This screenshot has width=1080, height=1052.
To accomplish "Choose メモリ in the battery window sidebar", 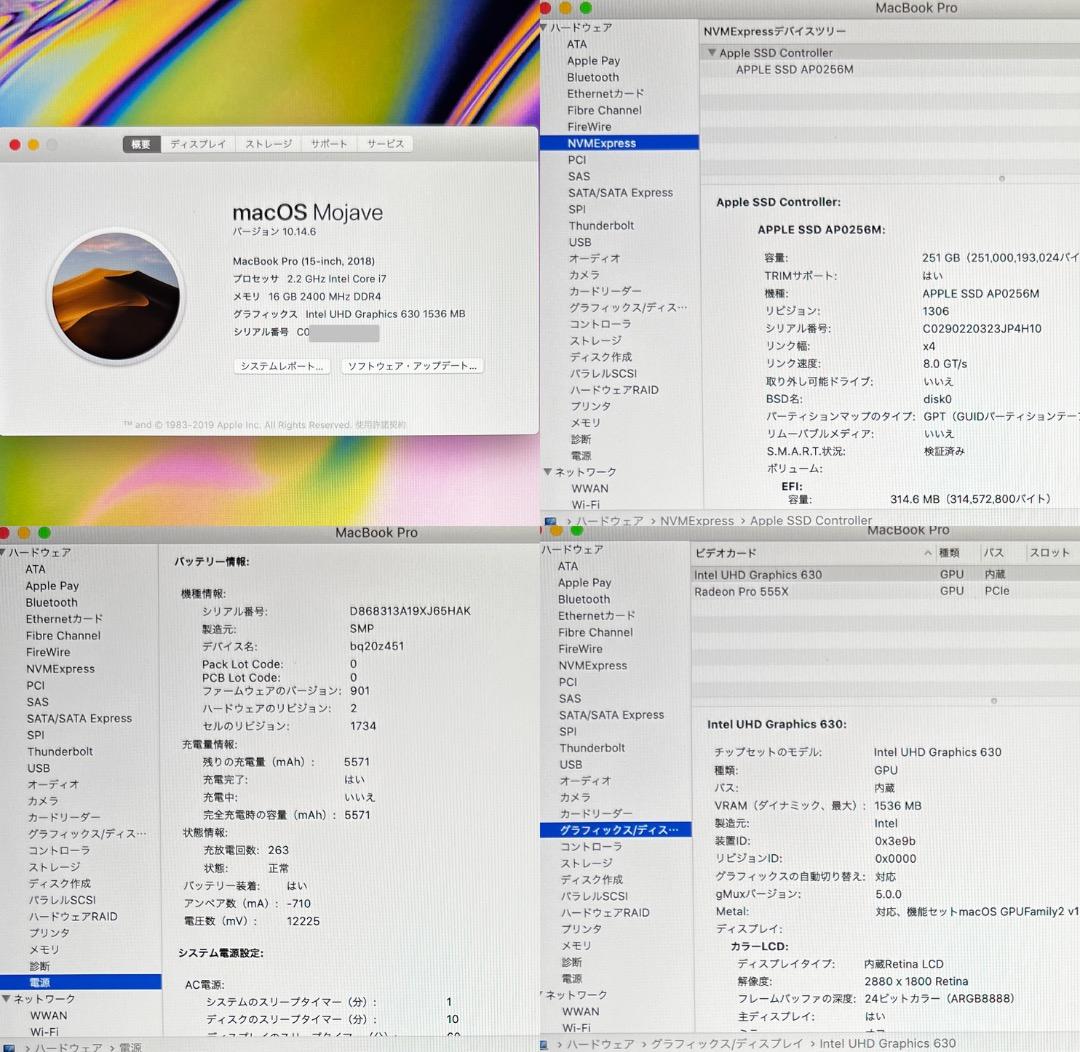I will [43, 949].
